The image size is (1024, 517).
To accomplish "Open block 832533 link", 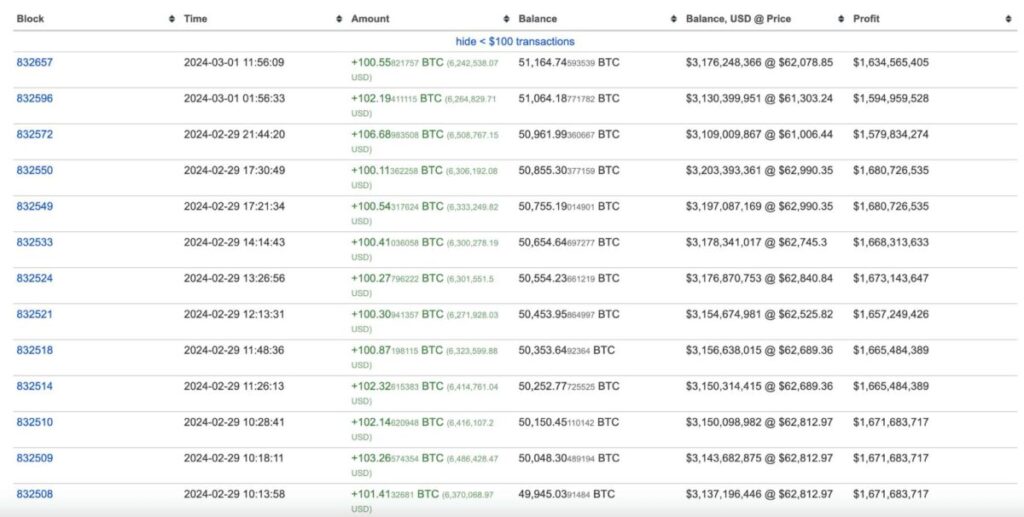I will pos(35,242).
